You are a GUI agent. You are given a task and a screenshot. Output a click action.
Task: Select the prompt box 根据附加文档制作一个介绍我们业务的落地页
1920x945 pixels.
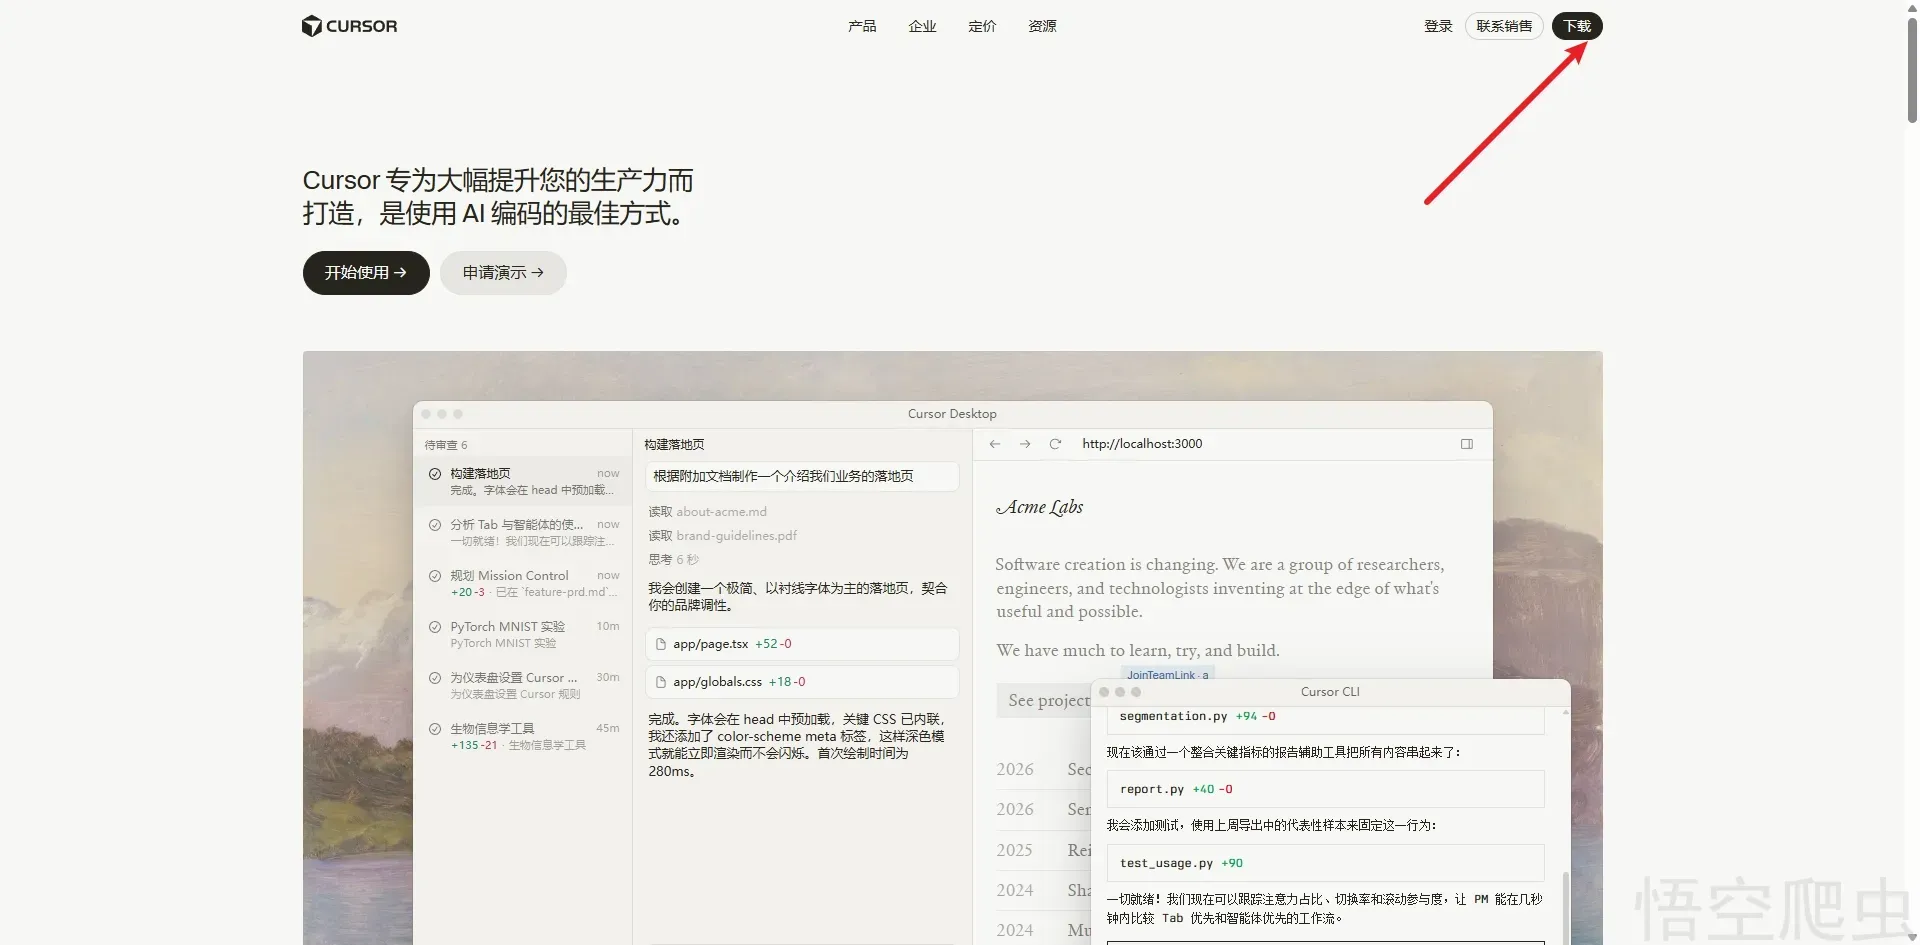802,476
